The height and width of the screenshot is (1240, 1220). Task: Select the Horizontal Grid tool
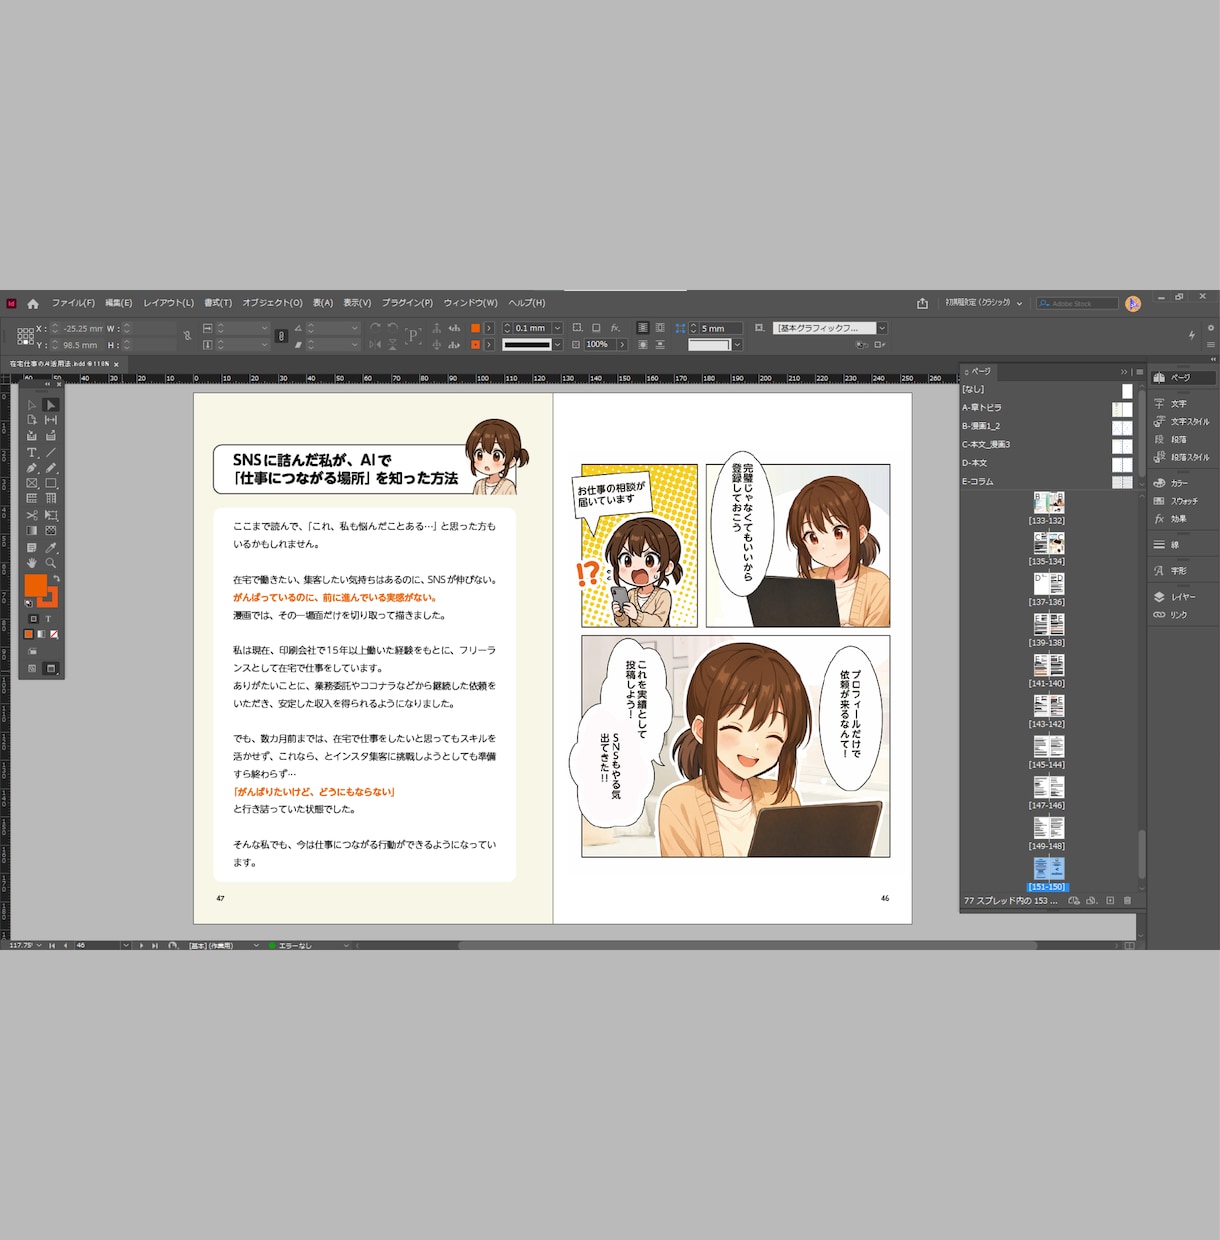tap(31, 498)
